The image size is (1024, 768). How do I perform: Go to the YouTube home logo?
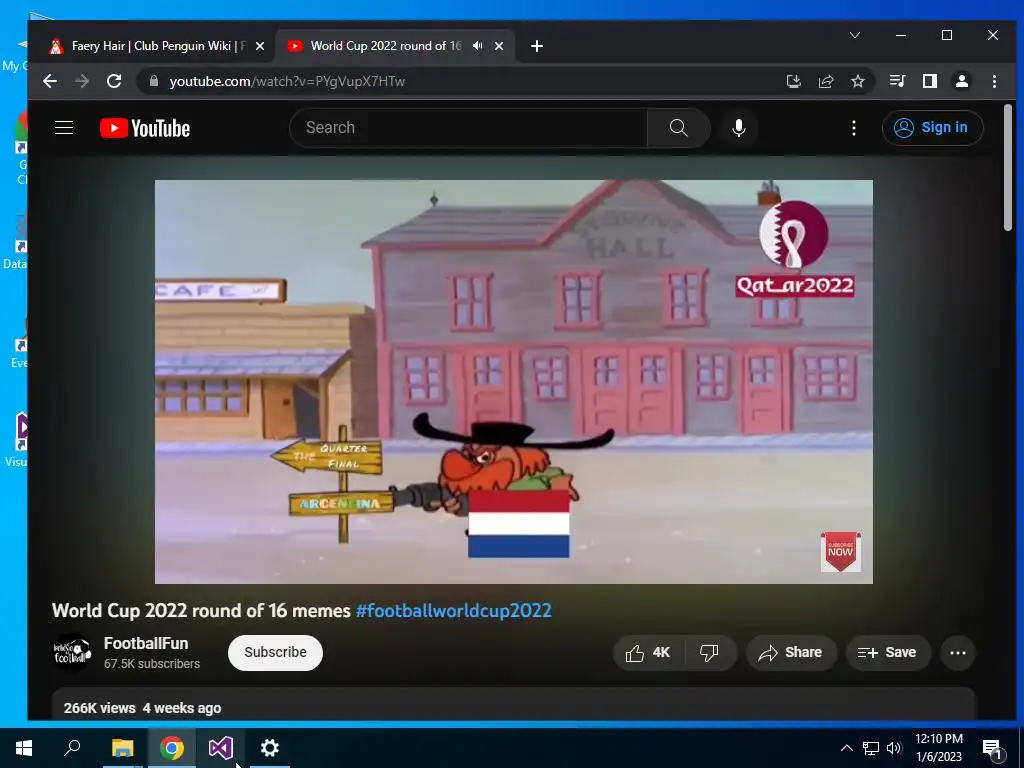pos(145,128)
